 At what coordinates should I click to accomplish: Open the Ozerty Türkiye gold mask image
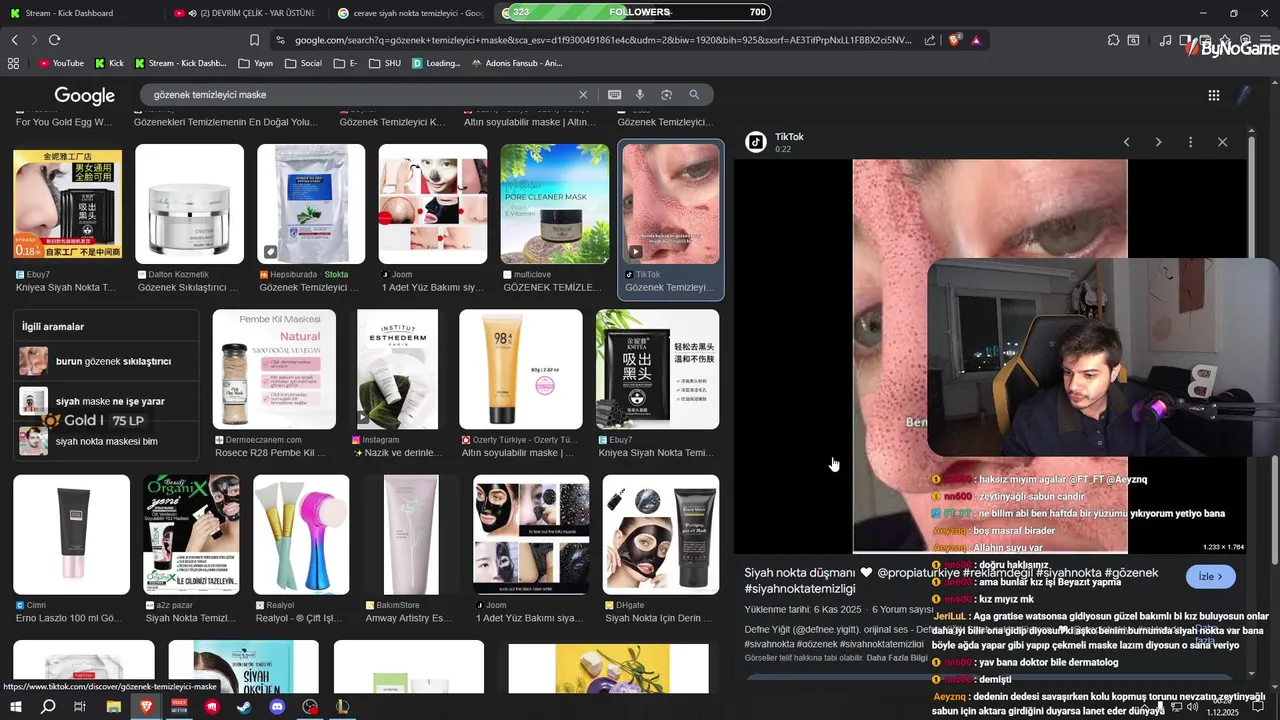click(520, 369)
